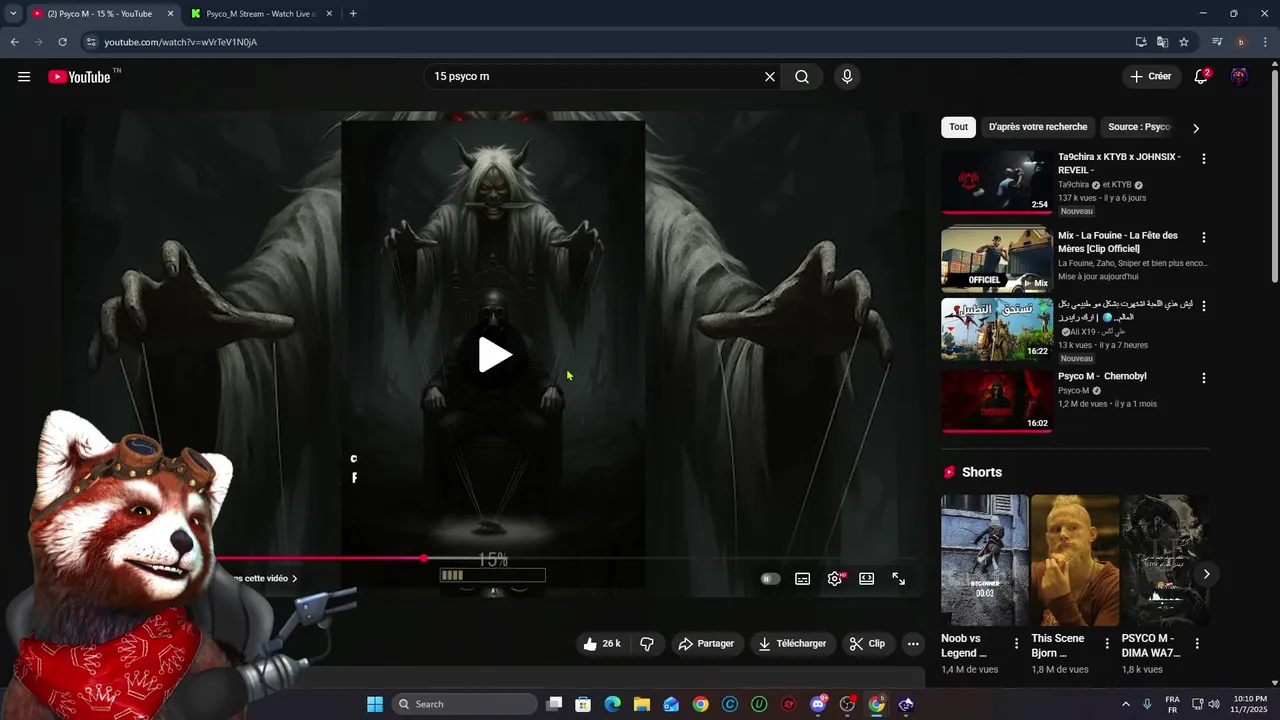
Task: Open Windows Start menu
Action: point(375,704)
